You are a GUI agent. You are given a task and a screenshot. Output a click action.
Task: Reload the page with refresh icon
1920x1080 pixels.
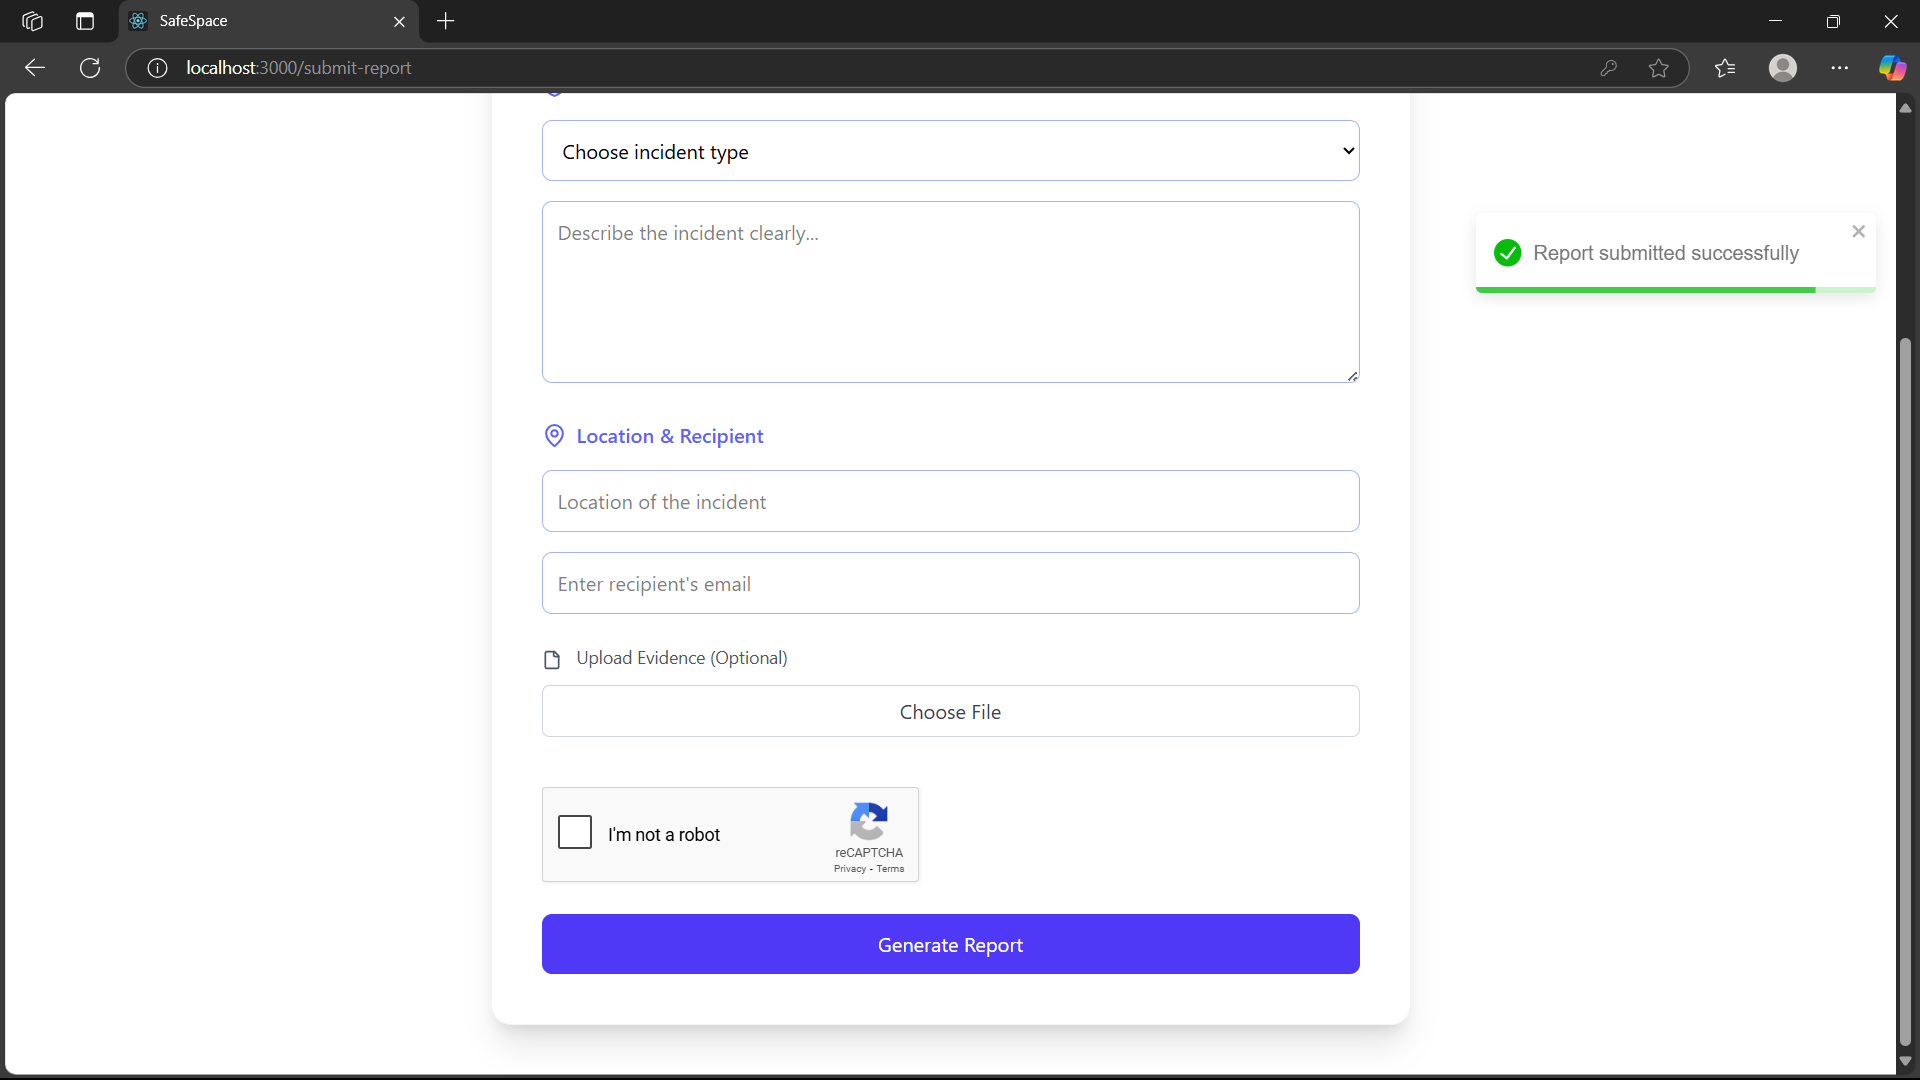click(x=90, y=68)
